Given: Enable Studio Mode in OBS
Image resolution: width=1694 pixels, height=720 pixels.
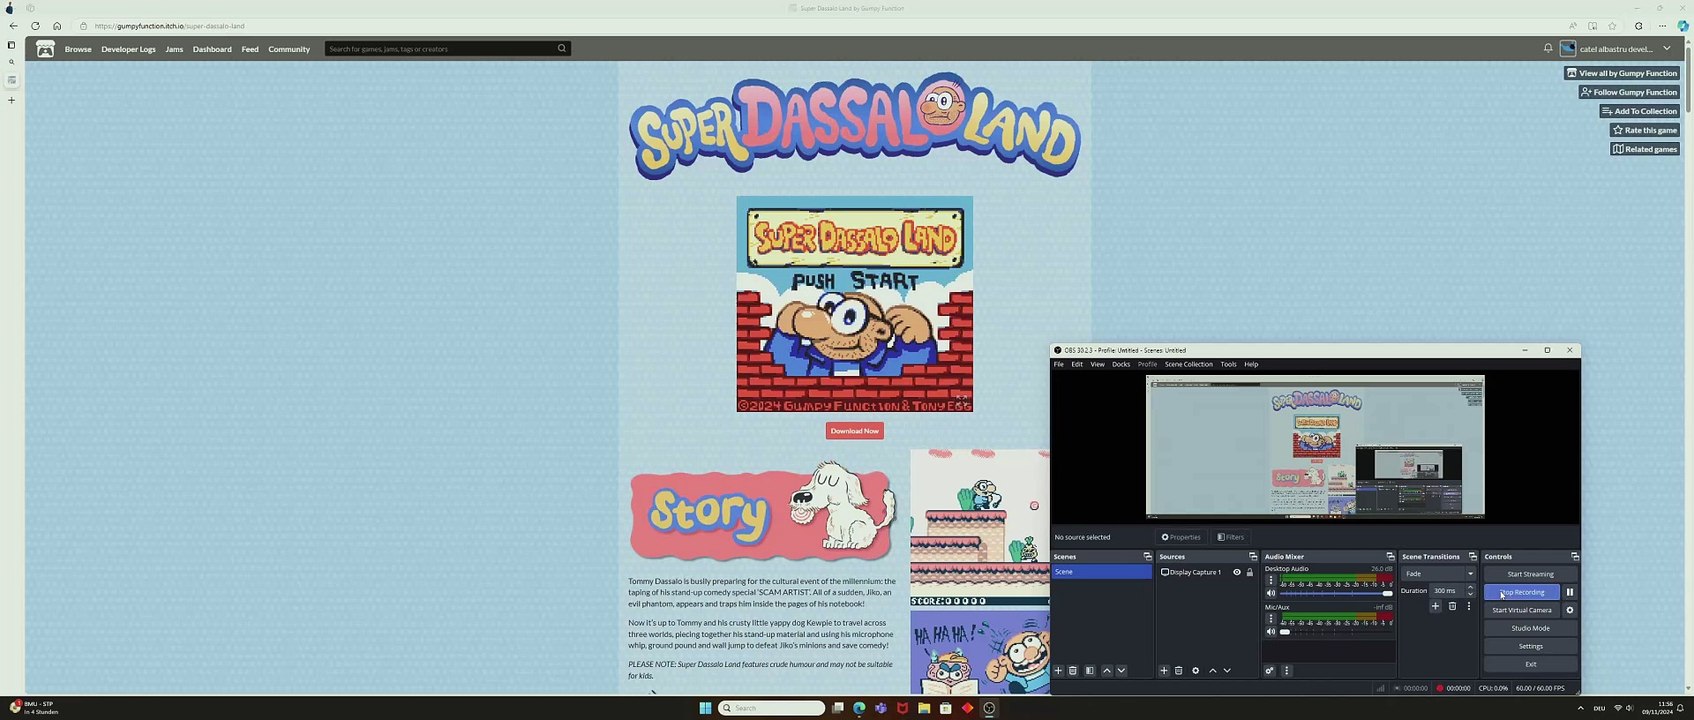Looking at the screenshot, I should 1530,628.
